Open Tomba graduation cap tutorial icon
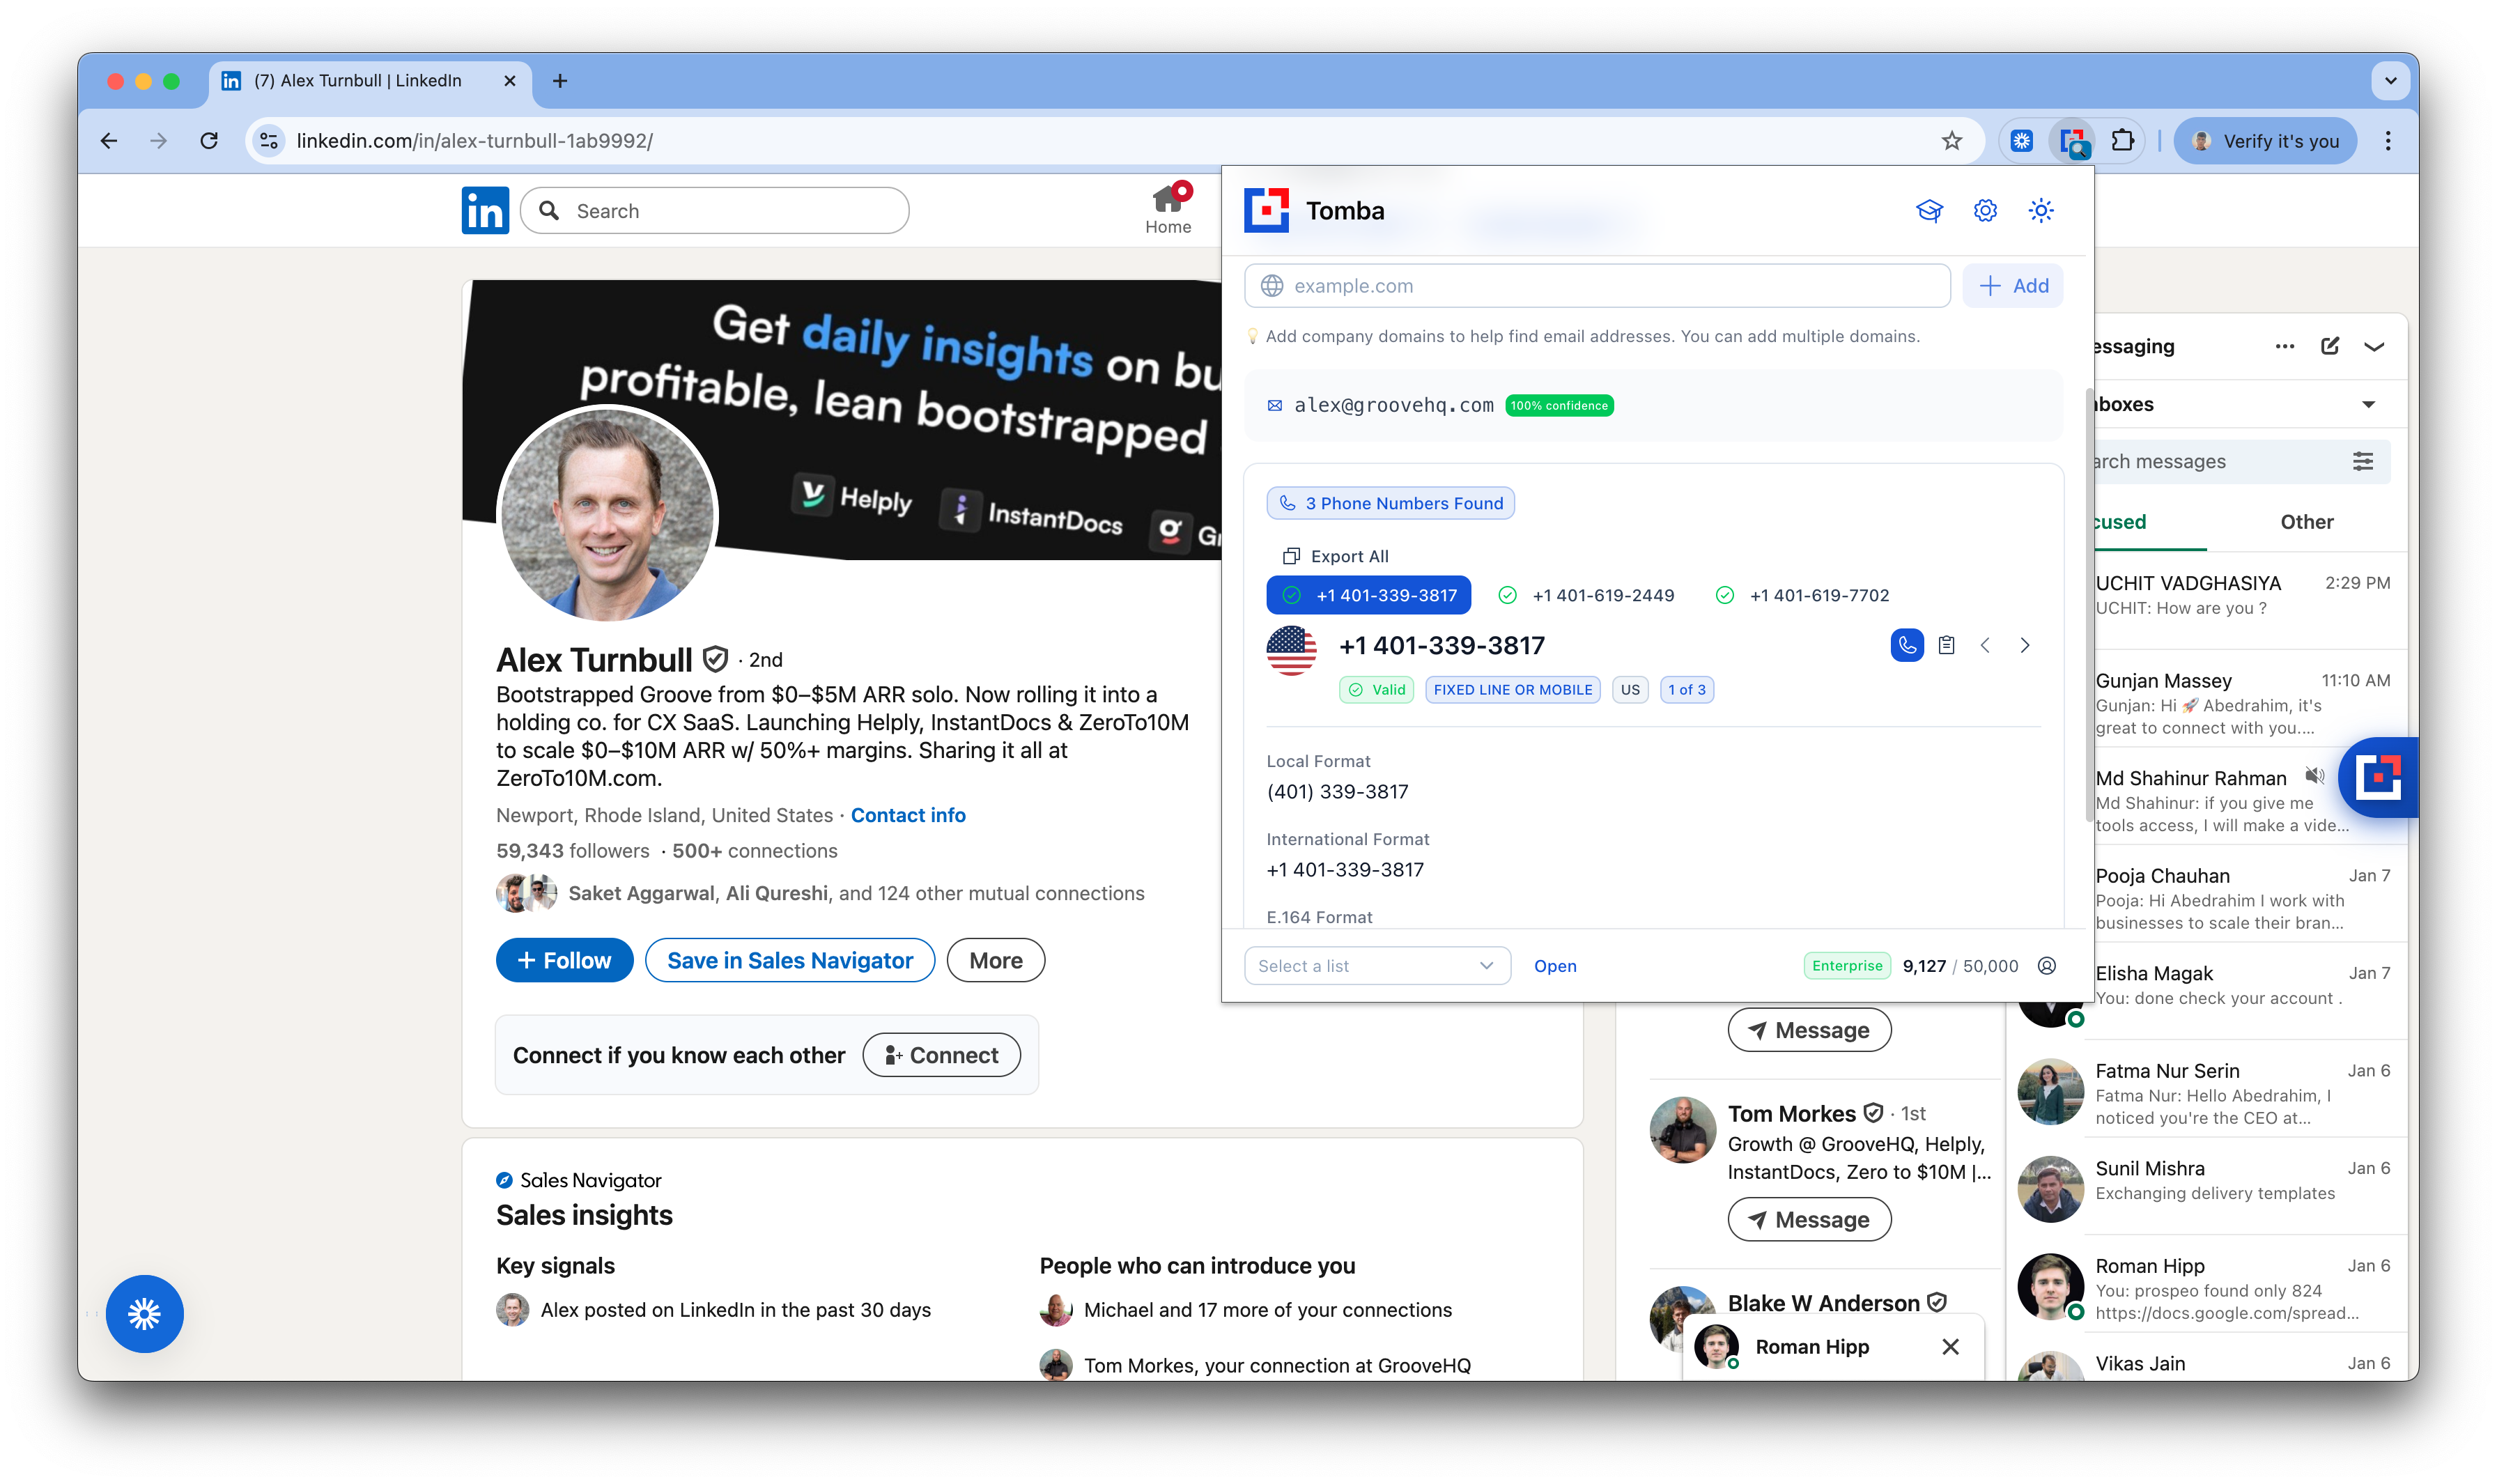 tap(1929, 211)
